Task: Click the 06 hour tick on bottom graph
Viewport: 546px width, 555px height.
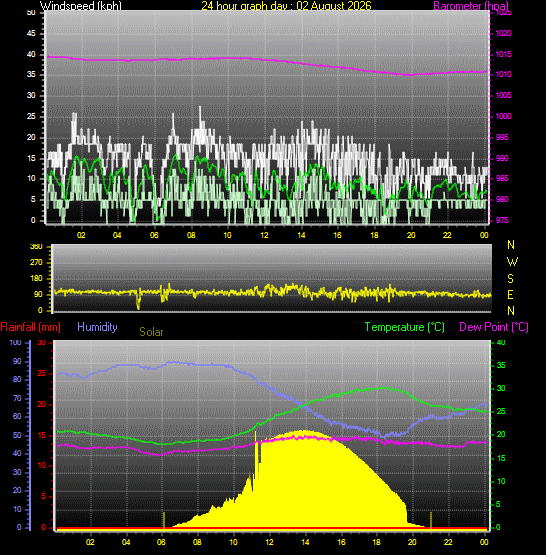Action: point(161,542)
